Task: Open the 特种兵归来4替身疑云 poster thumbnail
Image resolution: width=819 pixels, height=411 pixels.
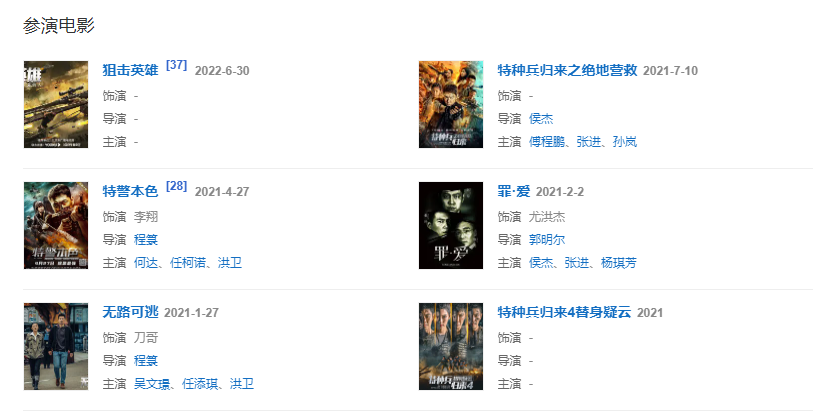Action: (451, 347)
